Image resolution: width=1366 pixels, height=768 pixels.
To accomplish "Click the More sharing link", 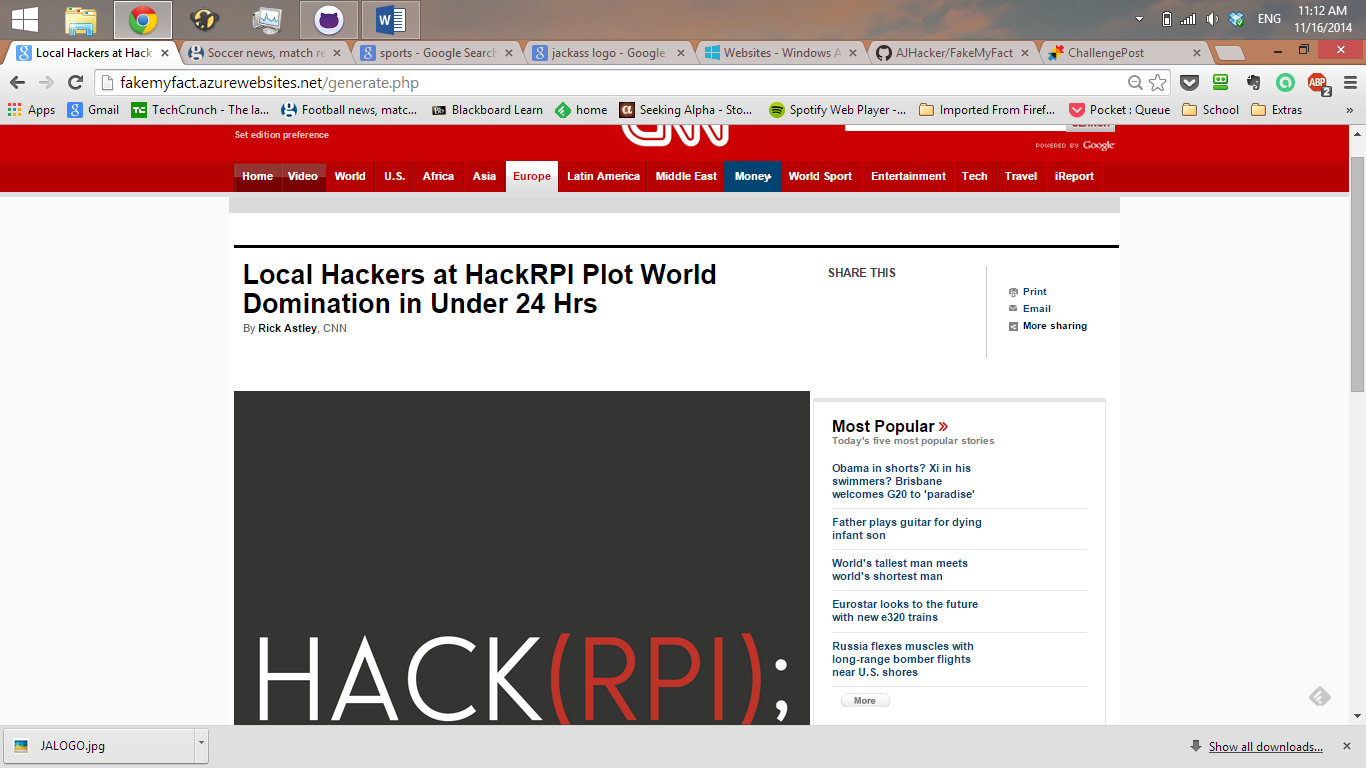I will coord(1055,326).
